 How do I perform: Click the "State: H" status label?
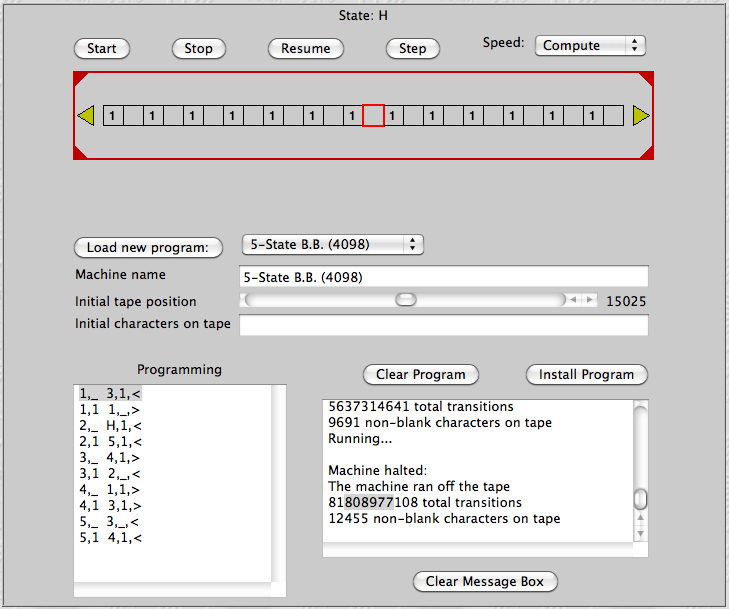pos(363,15)
